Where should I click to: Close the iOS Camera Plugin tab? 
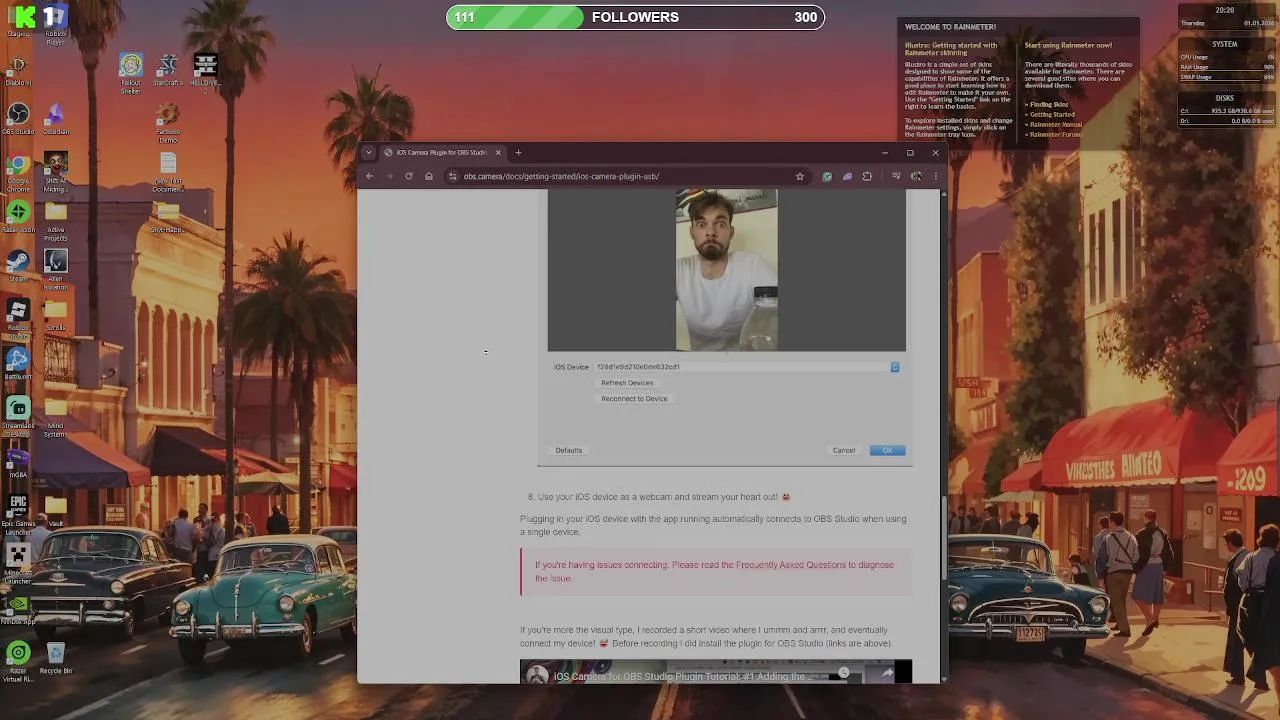[497, 152]
